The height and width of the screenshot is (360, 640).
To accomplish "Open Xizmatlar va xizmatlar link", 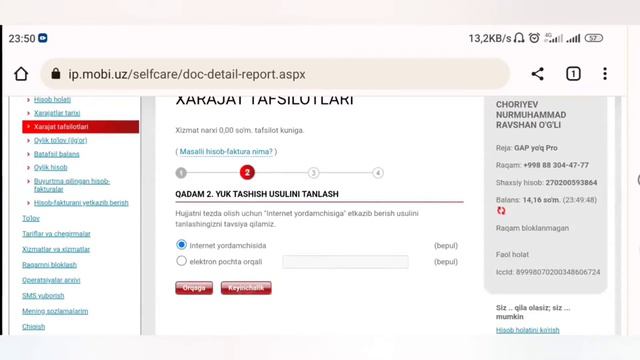I will pos(56,249).
